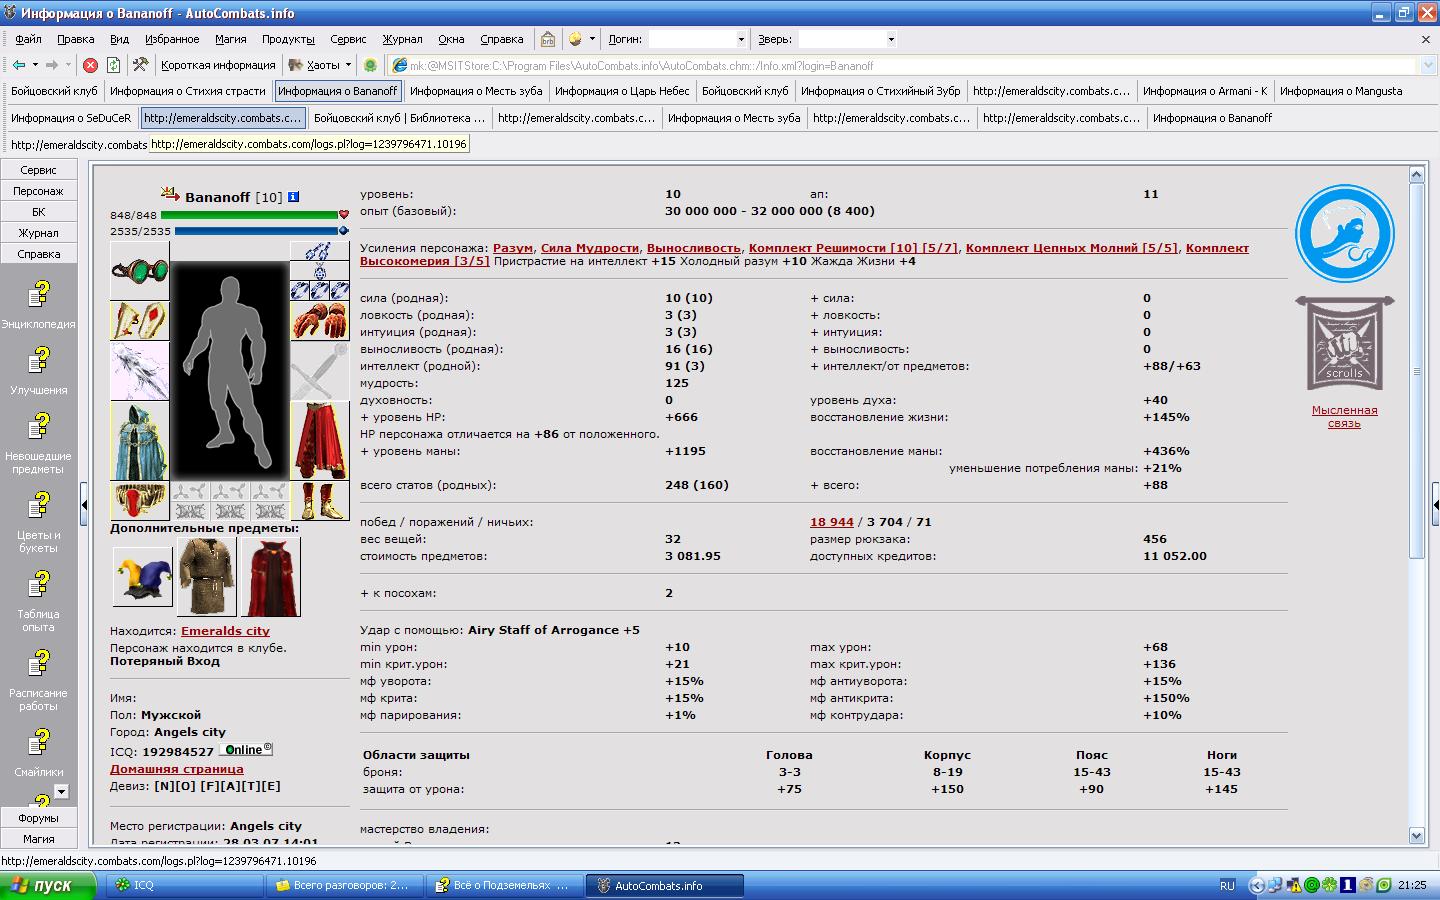This screenshot has height=900, width=1440.
Task: Select the red gloves equipment slot
Action: 320,321
